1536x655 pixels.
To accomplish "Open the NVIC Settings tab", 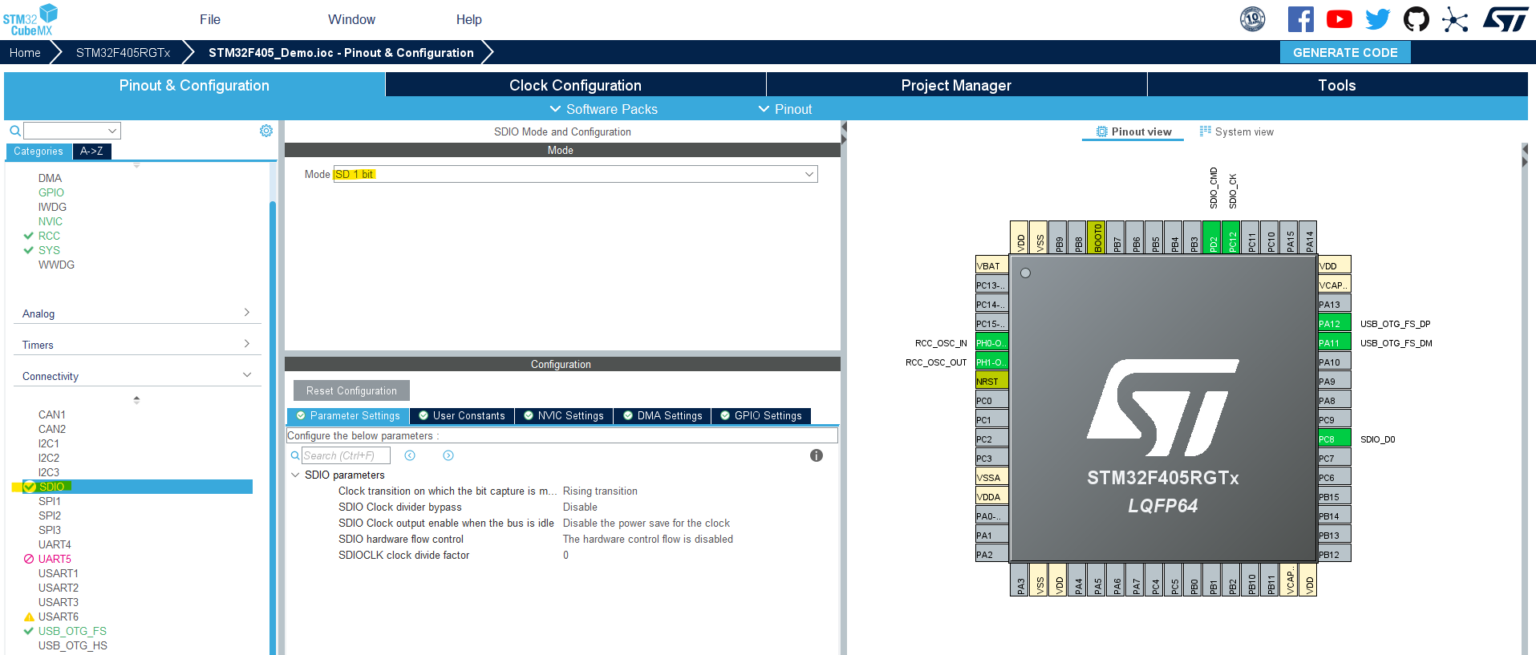I will click(564, 416).
